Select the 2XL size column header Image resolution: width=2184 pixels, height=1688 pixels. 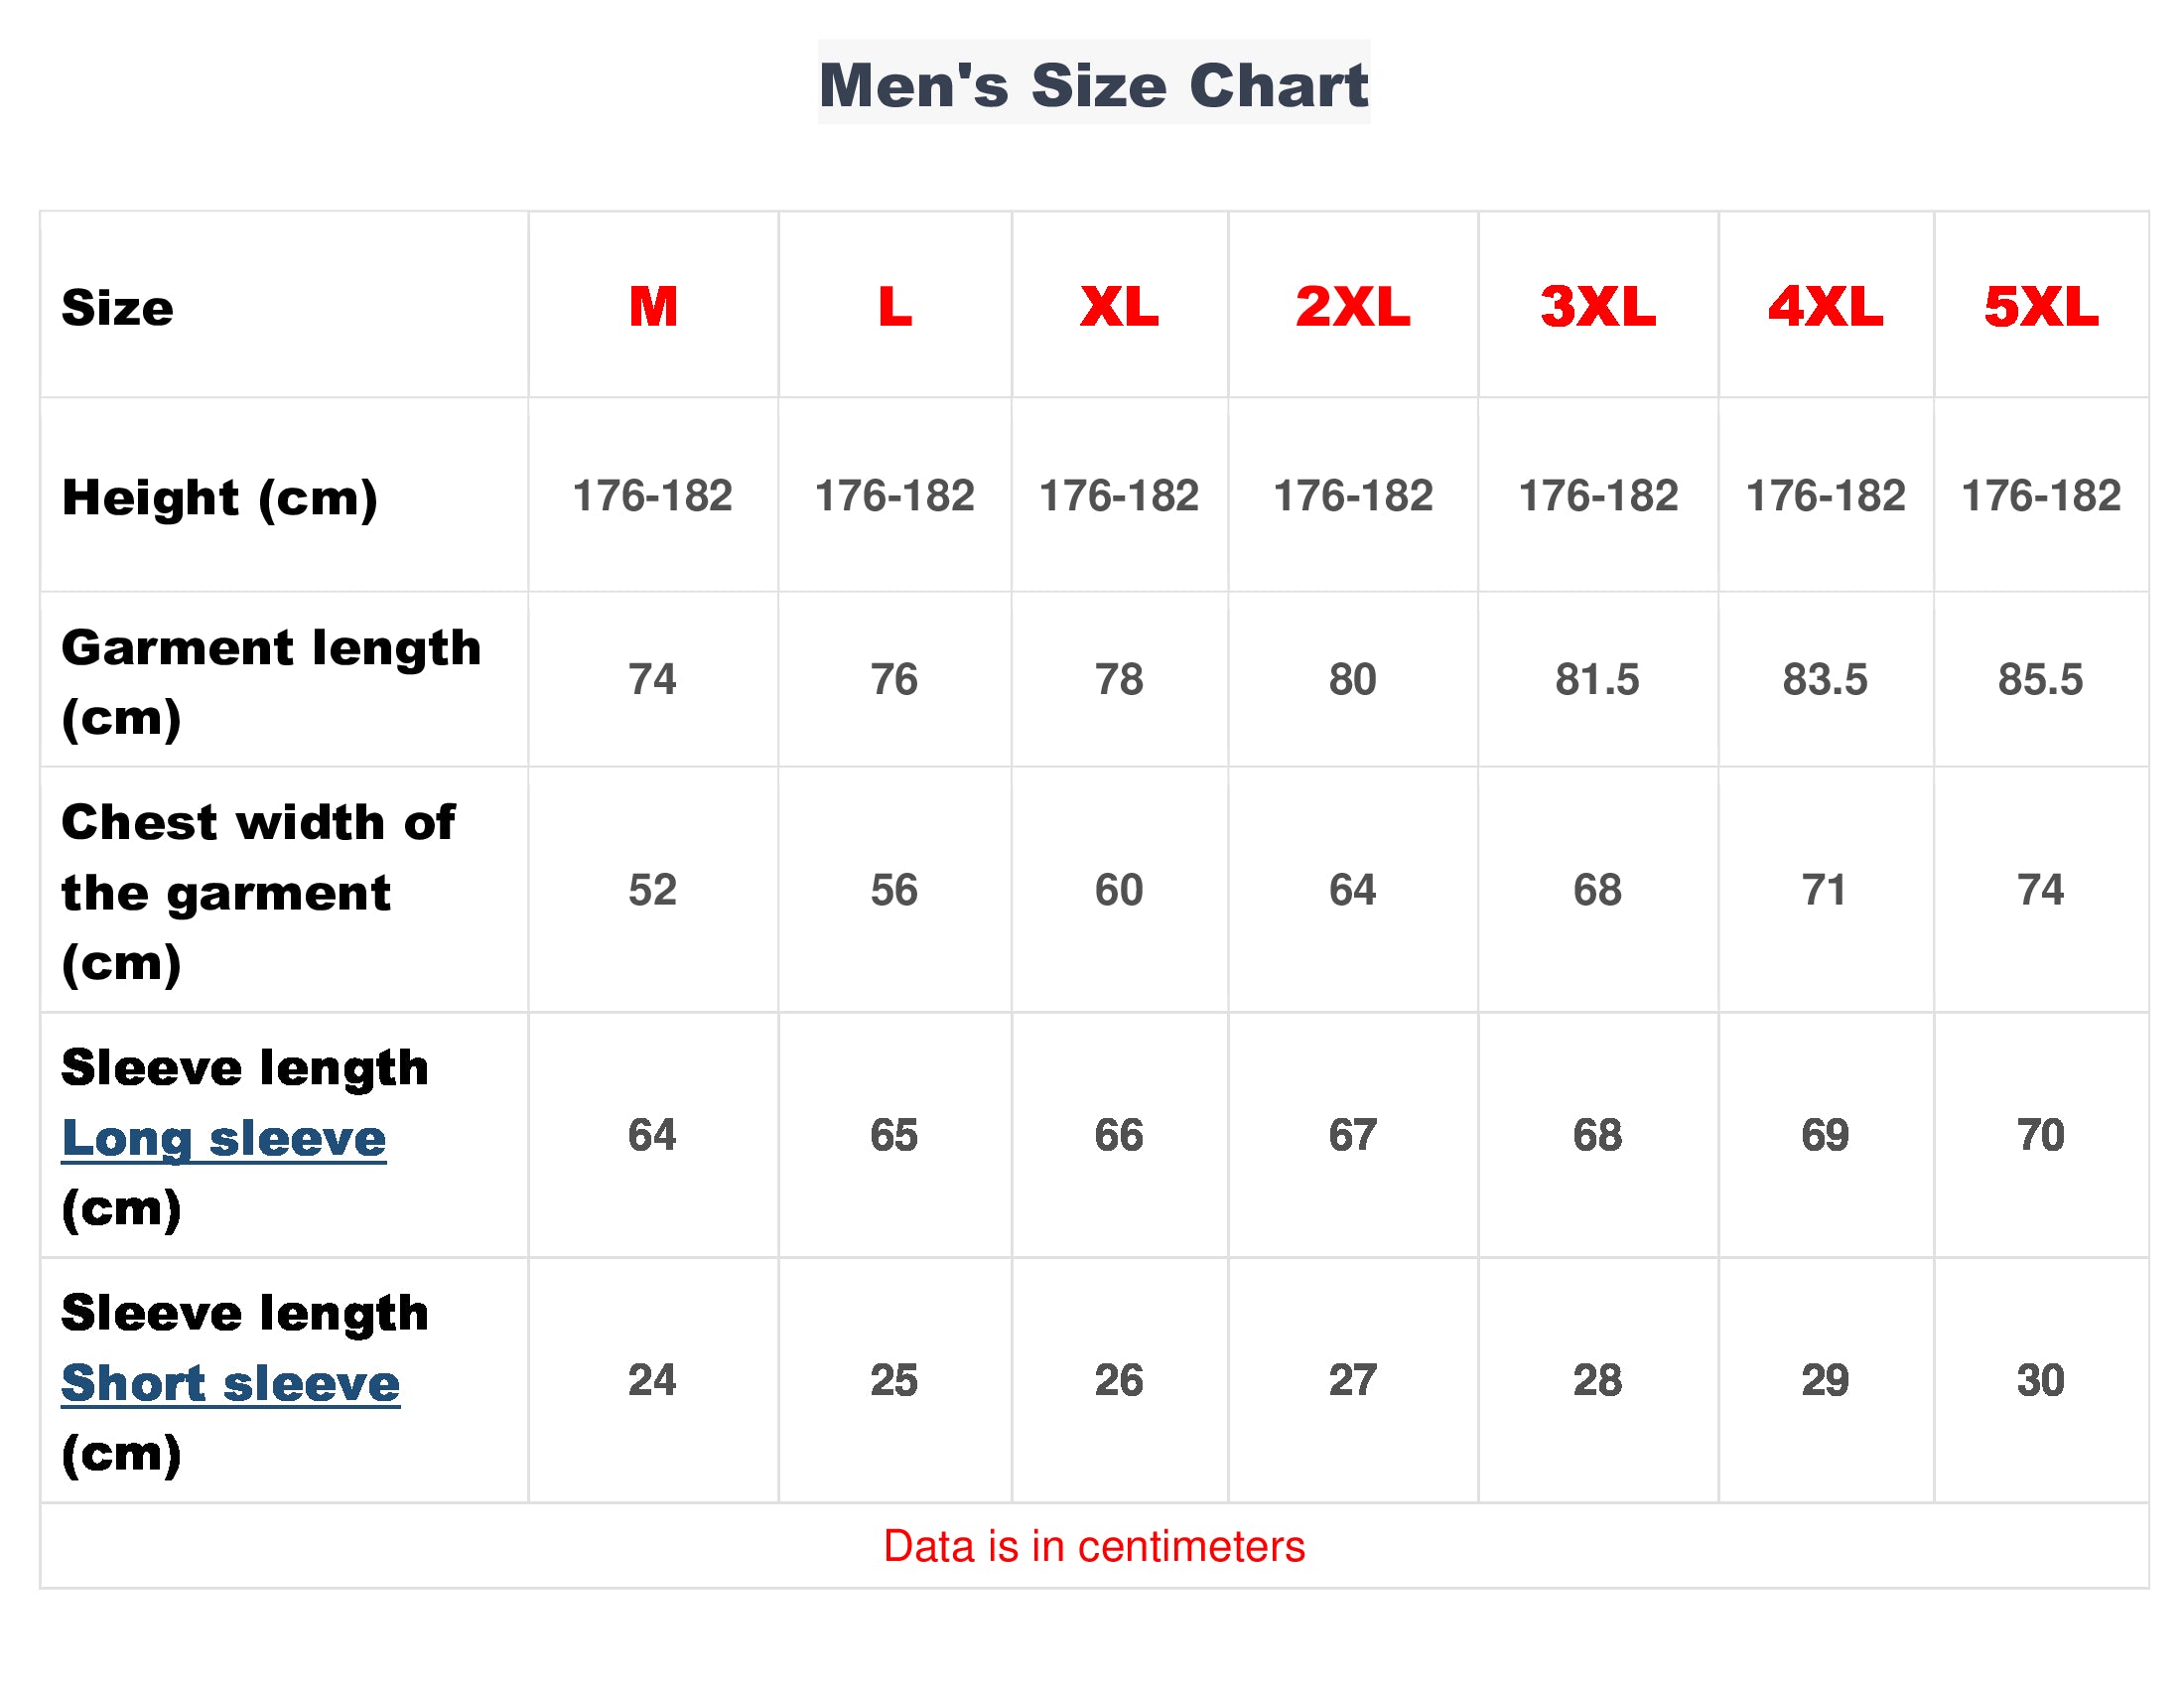point(1352,307)
